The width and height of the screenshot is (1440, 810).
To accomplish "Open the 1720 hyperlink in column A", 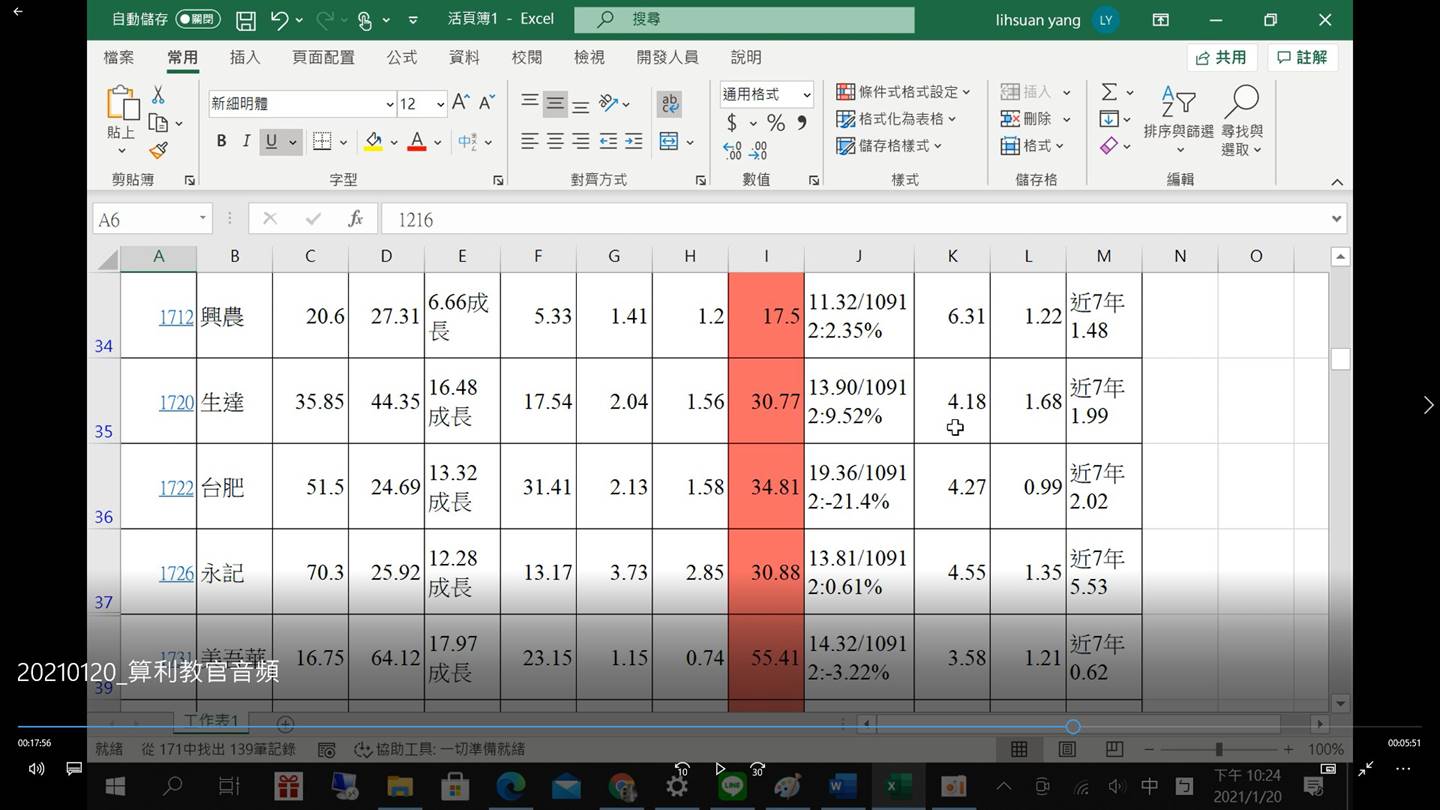I will [176, 403].
